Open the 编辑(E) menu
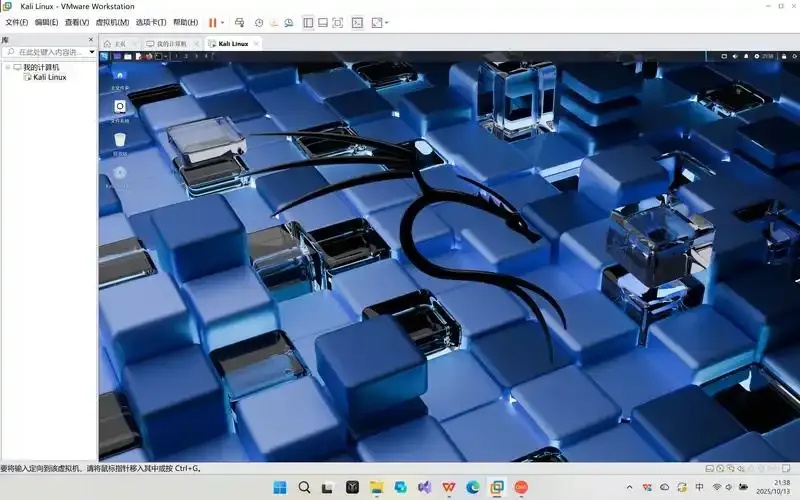 click(x=46, y=22)
